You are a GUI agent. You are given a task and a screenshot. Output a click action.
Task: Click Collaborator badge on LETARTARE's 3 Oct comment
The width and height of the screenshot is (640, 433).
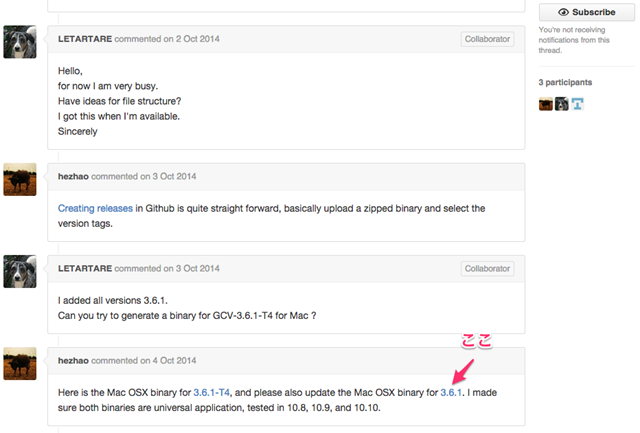point(488,268)
